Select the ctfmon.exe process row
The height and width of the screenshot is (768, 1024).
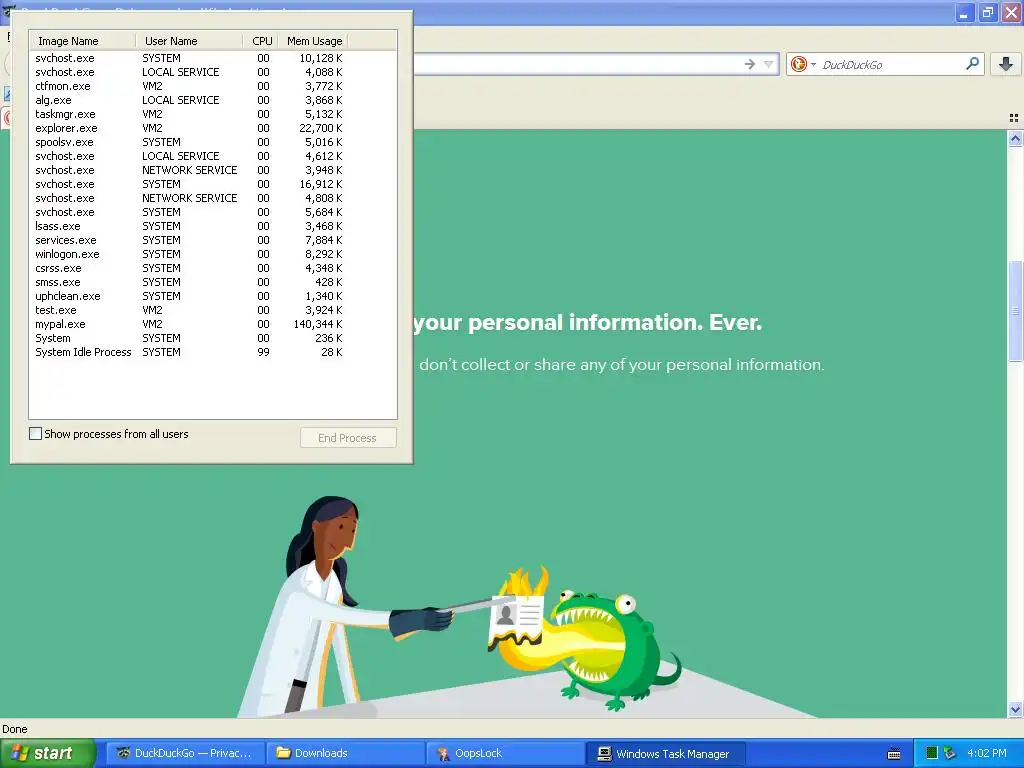[x=189, y=86]
